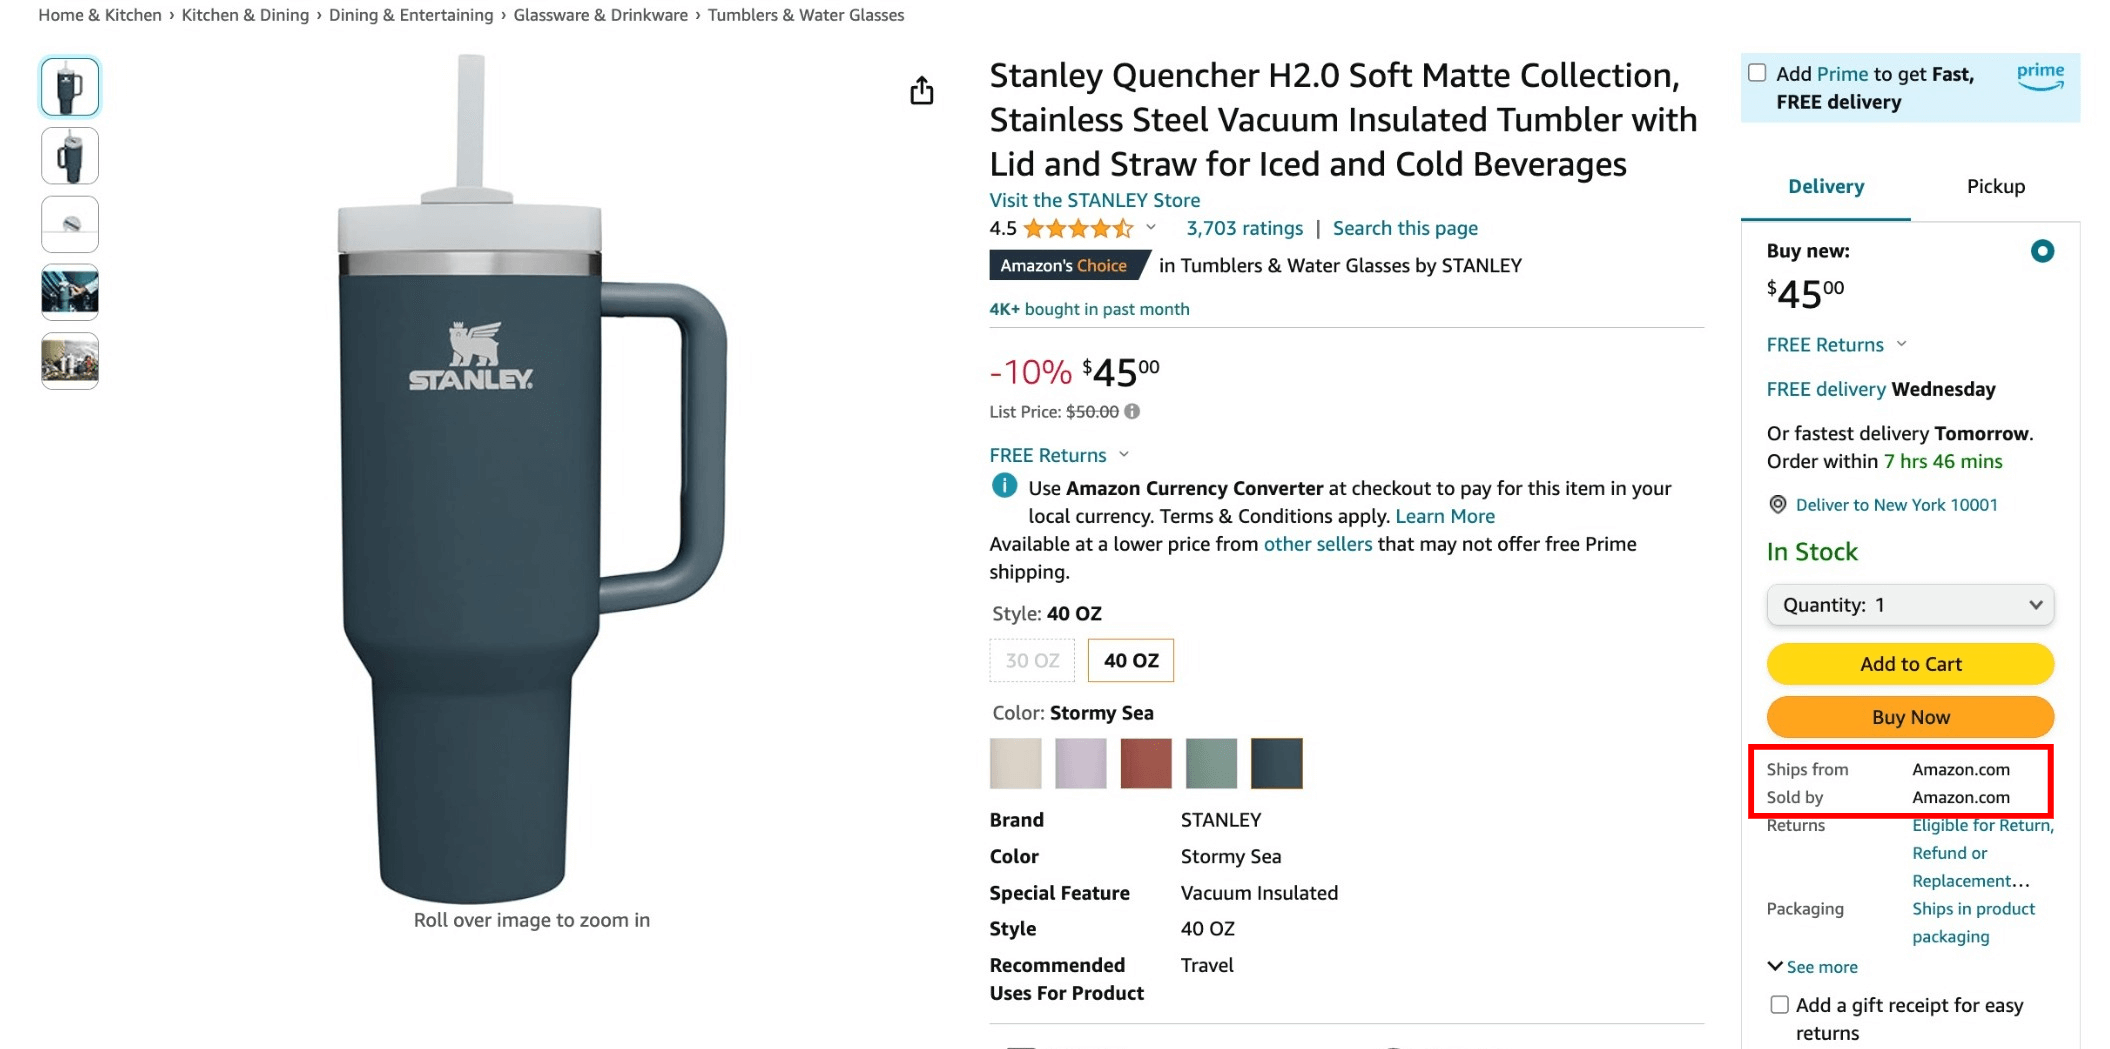Open the Quantity dropdown
Image resolution: width=2110 pixels, height=1049 pixels.
[x=1910, y=605]
